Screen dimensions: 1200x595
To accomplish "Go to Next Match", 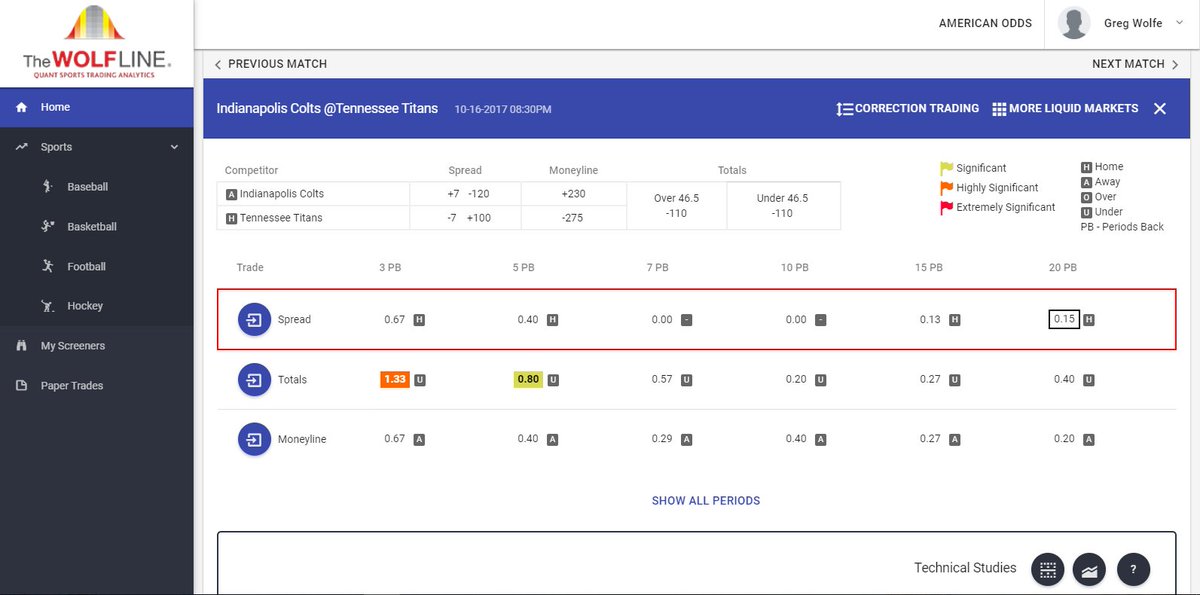I will tap(1135, 64).
